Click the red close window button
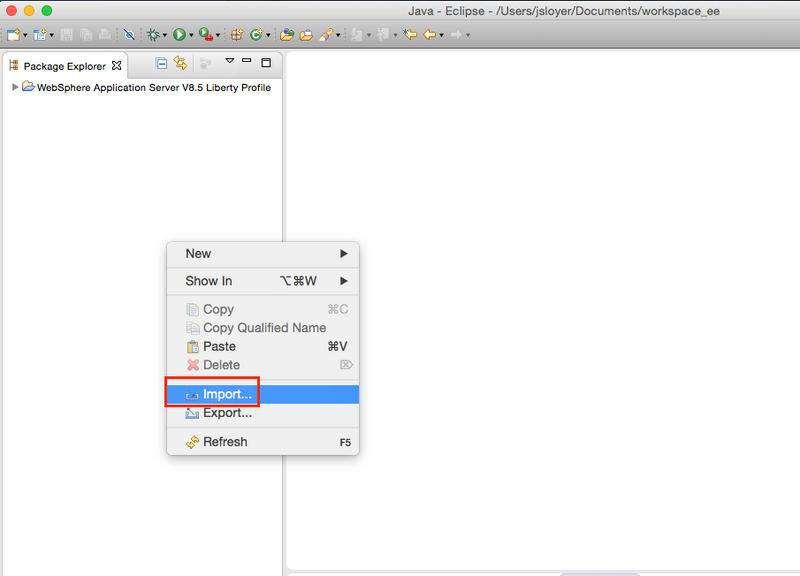This screenshot has width=800, height=576. (x=11, y=10)
